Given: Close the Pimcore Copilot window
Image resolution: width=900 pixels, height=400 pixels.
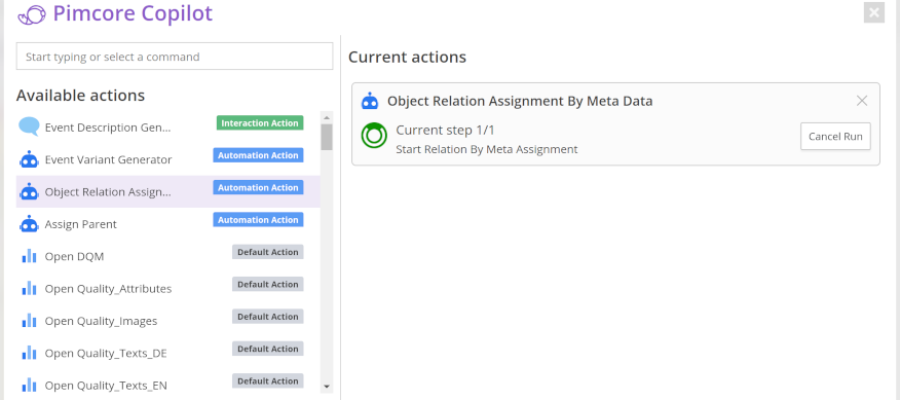Looking at the screenshot, I should click(x=874, y=13).
